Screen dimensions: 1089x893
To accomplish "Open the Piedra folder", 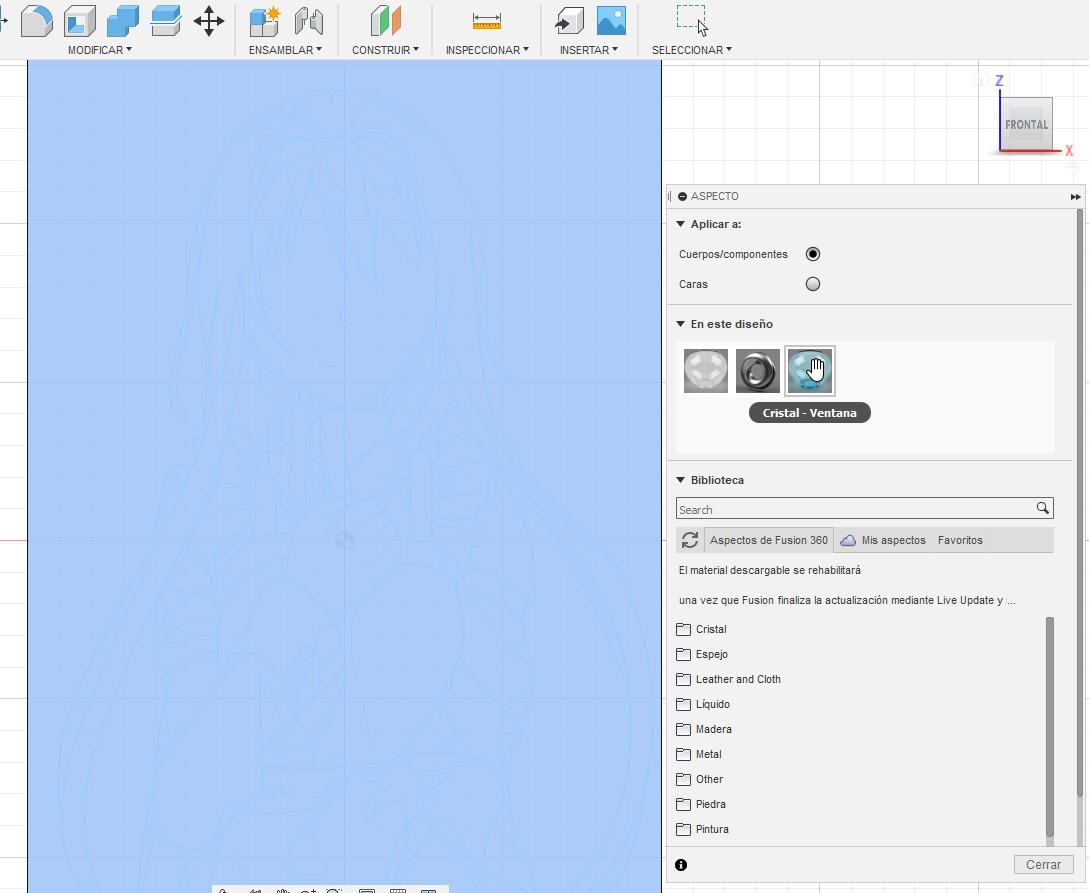I will (x=701, y=804).
